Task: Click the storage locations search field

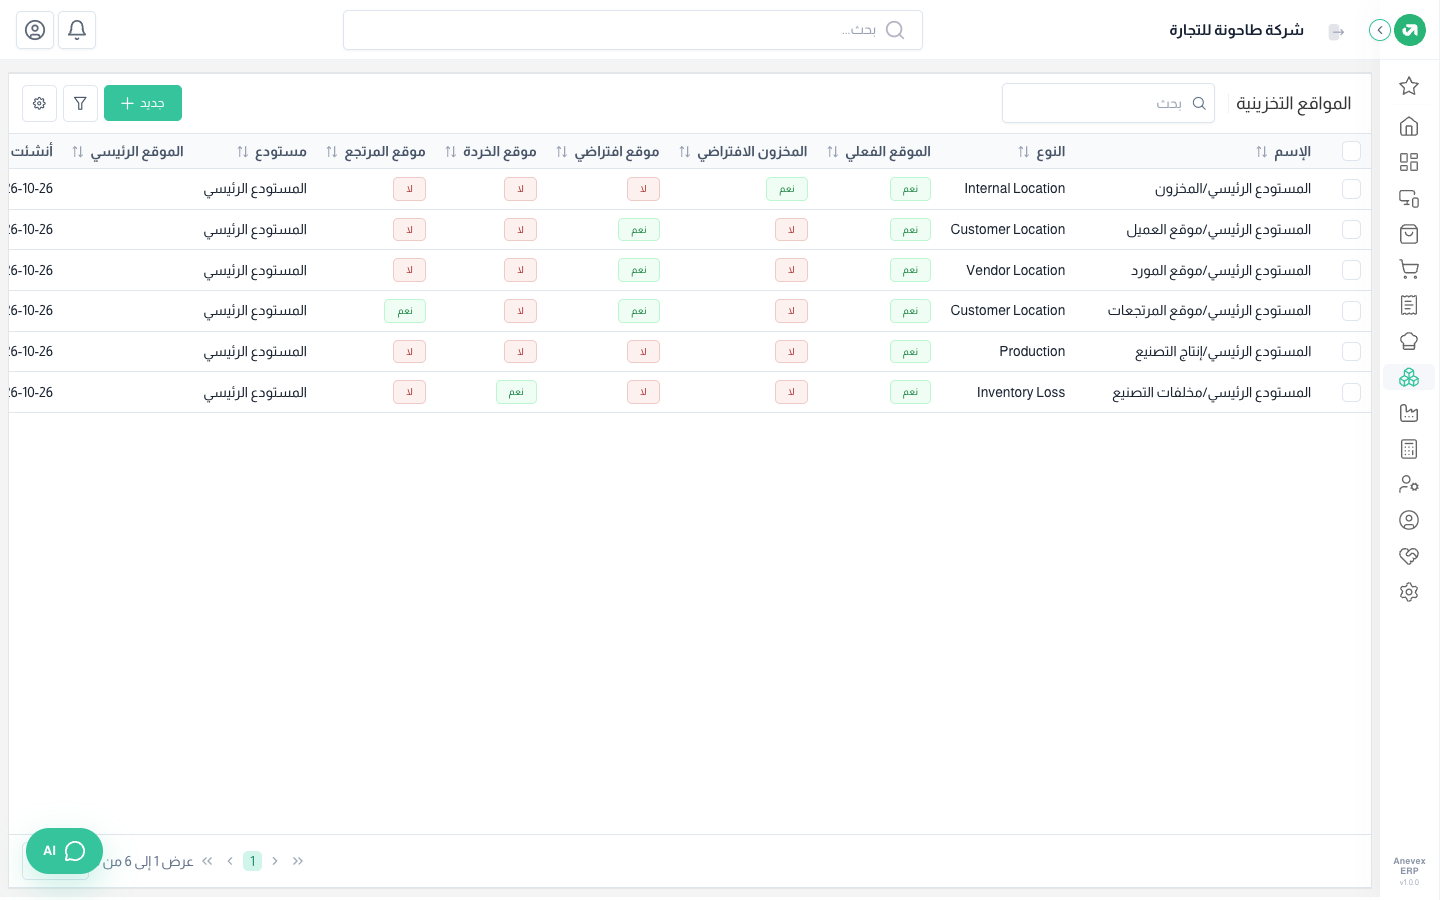Action: (x=1108, y=103)
